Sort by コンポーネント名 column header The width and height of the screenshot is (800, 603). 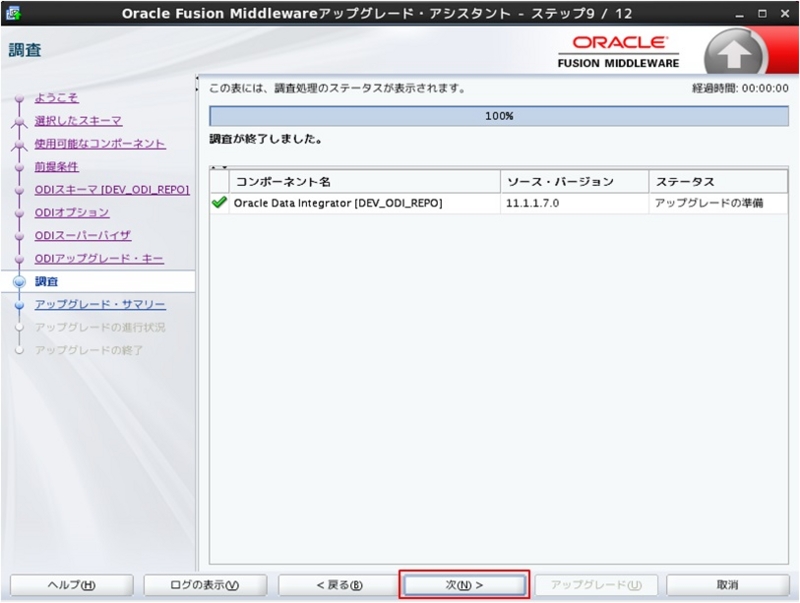(x=365, y=182)
